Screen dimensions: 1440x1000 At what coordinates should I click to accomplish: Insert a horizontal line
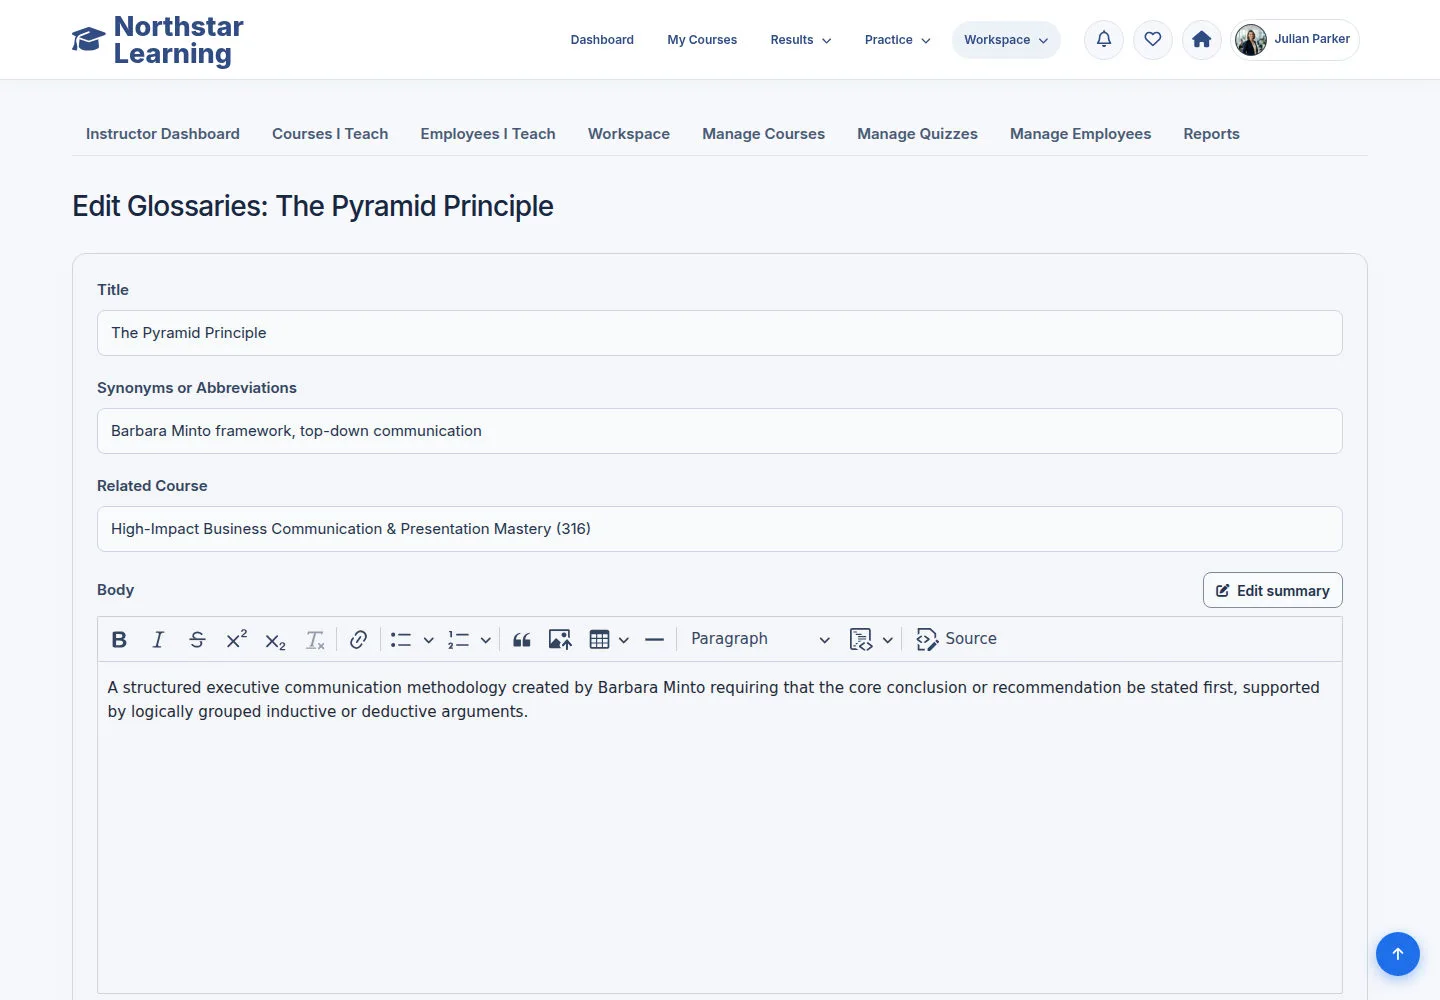(654, 640)
